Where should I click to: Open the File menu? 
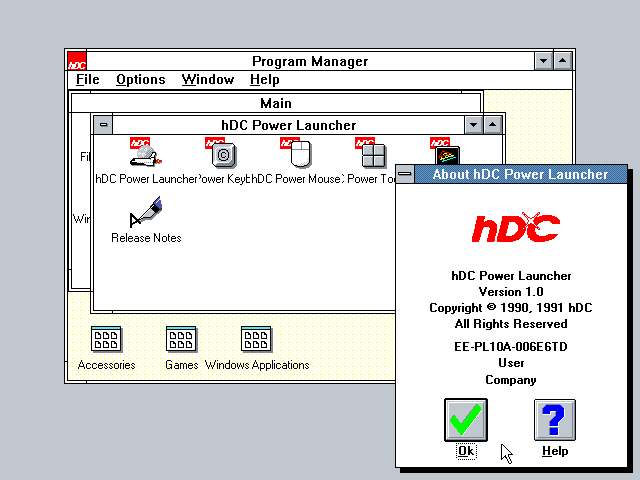point(88,80)
